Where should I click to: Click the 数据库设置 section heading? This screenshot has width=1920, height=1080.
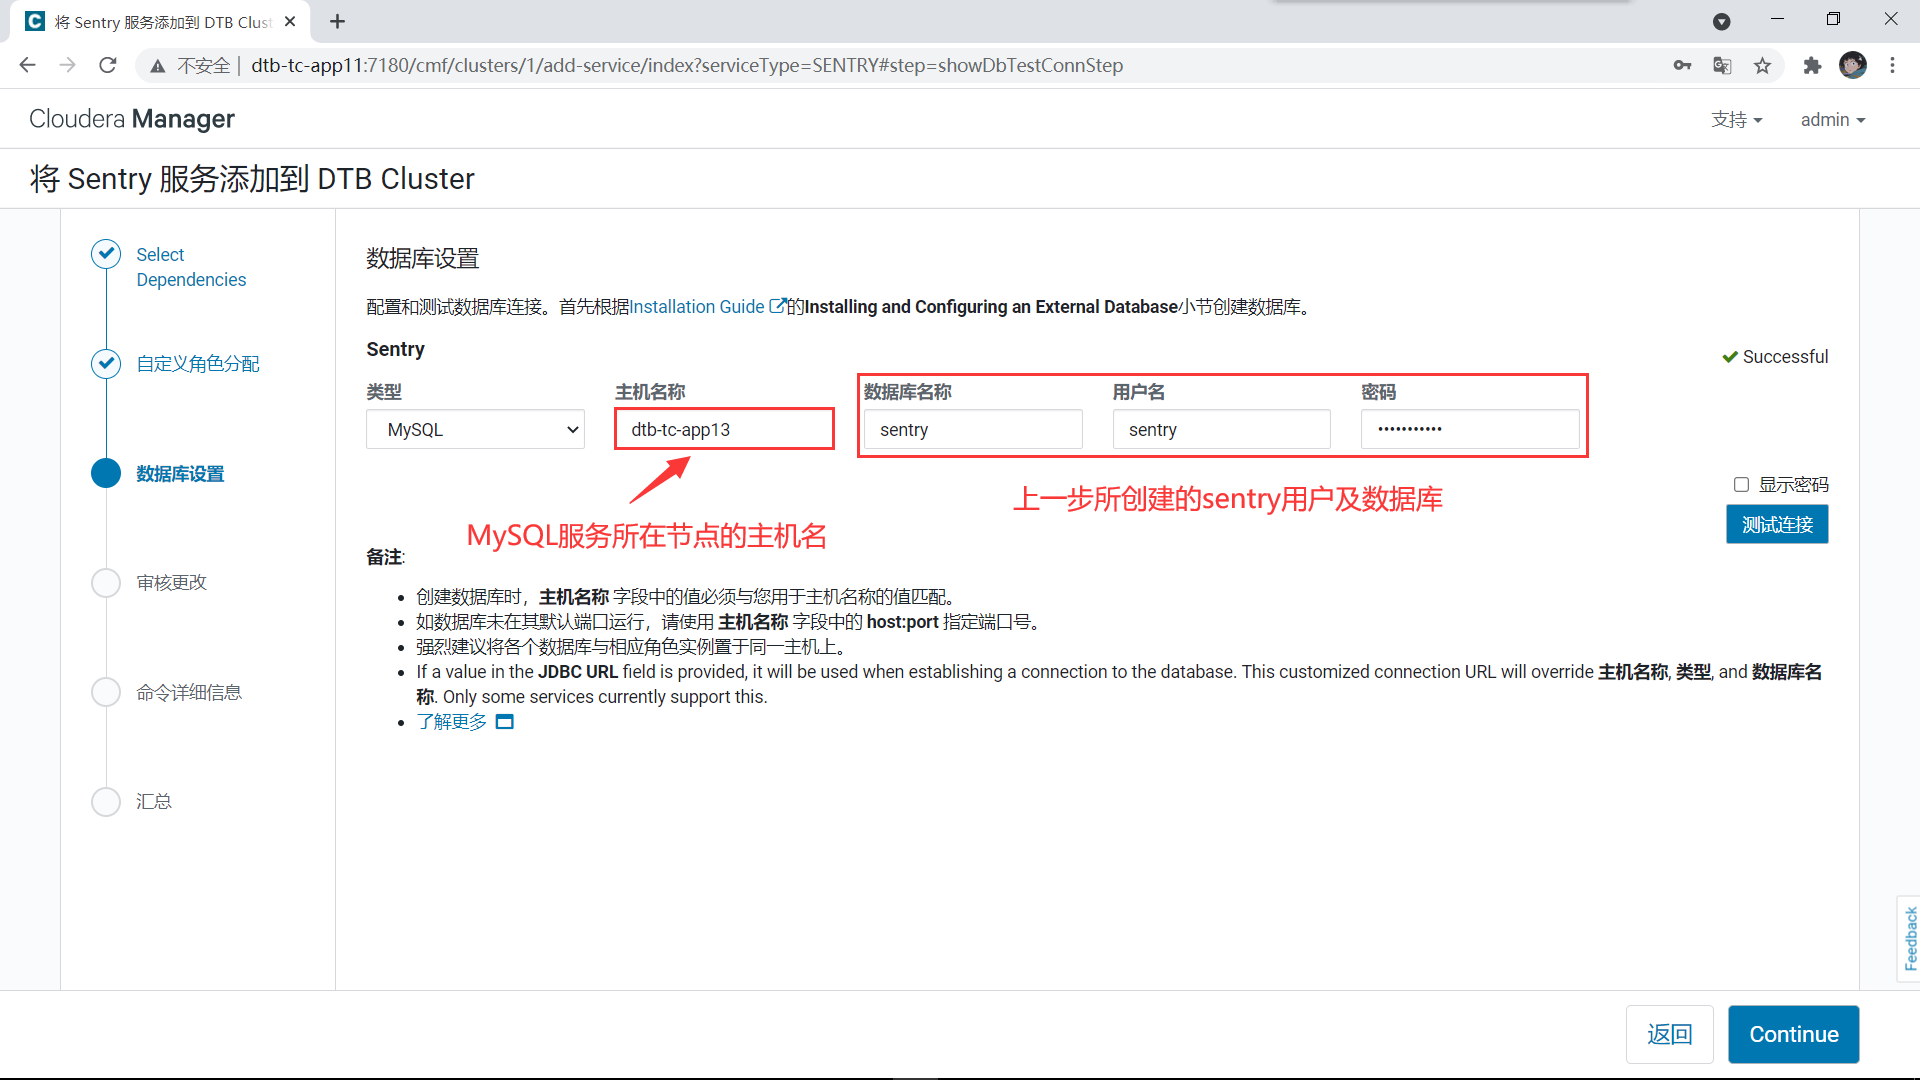pos(422,259)
